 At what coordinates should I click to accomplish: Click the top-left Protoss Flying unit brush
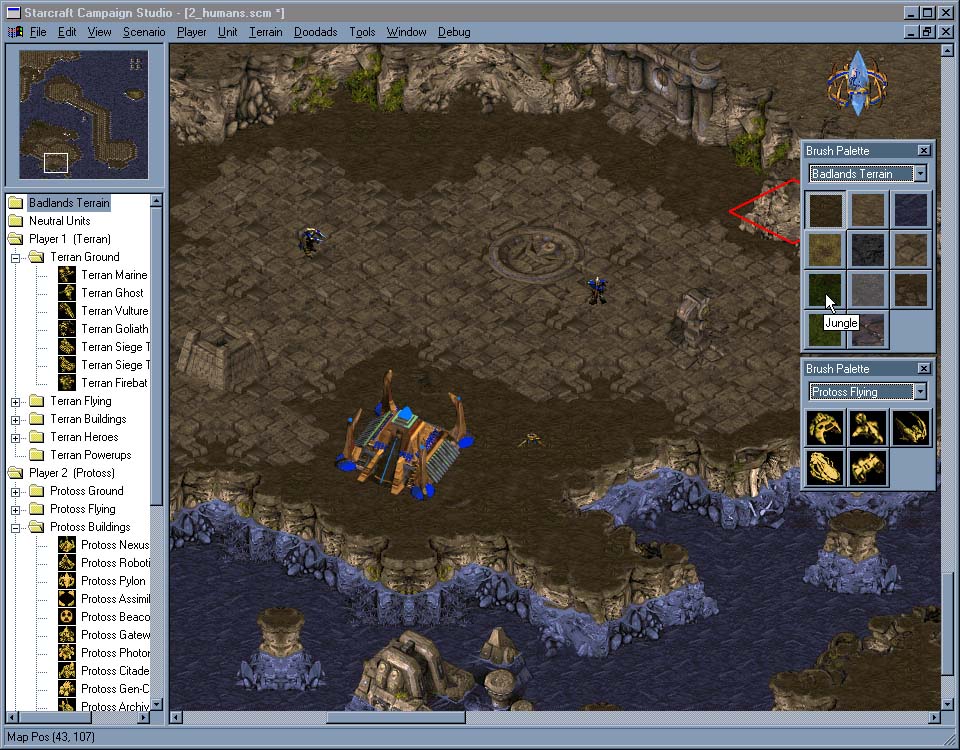[826, 427]
